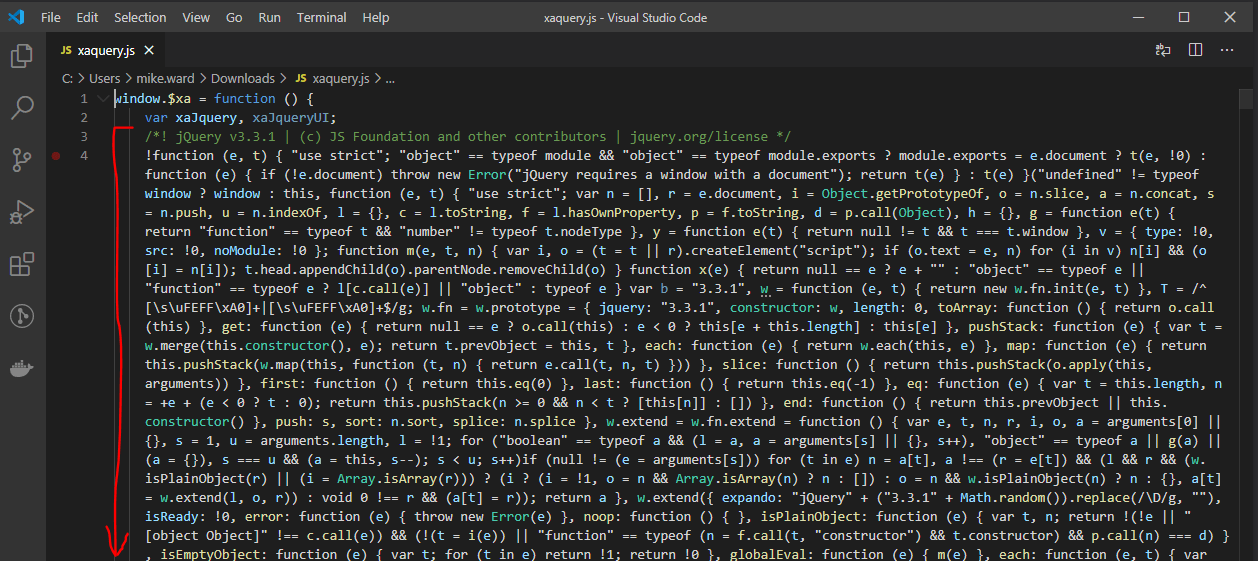
Task: Close the Visual Studio Code window
Action: click(x=1231, y=17)
